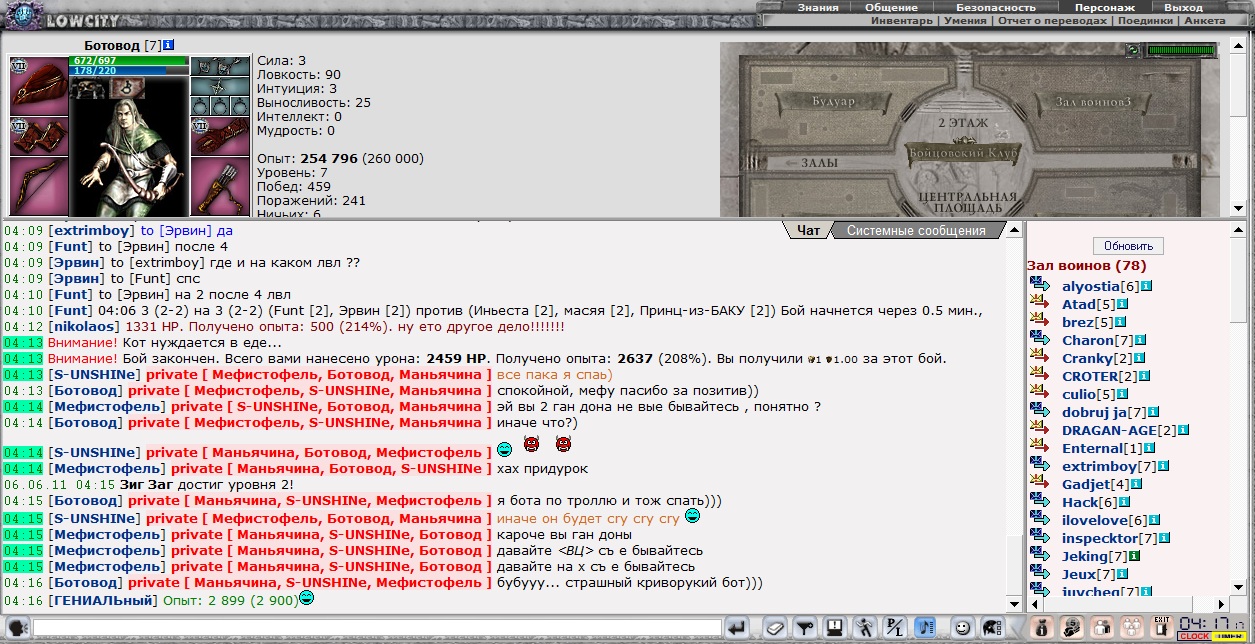Click Зал воинов3 room on the map
Screen dimensions: 1255x644
pyautogui.click(x=1092, y=102)
